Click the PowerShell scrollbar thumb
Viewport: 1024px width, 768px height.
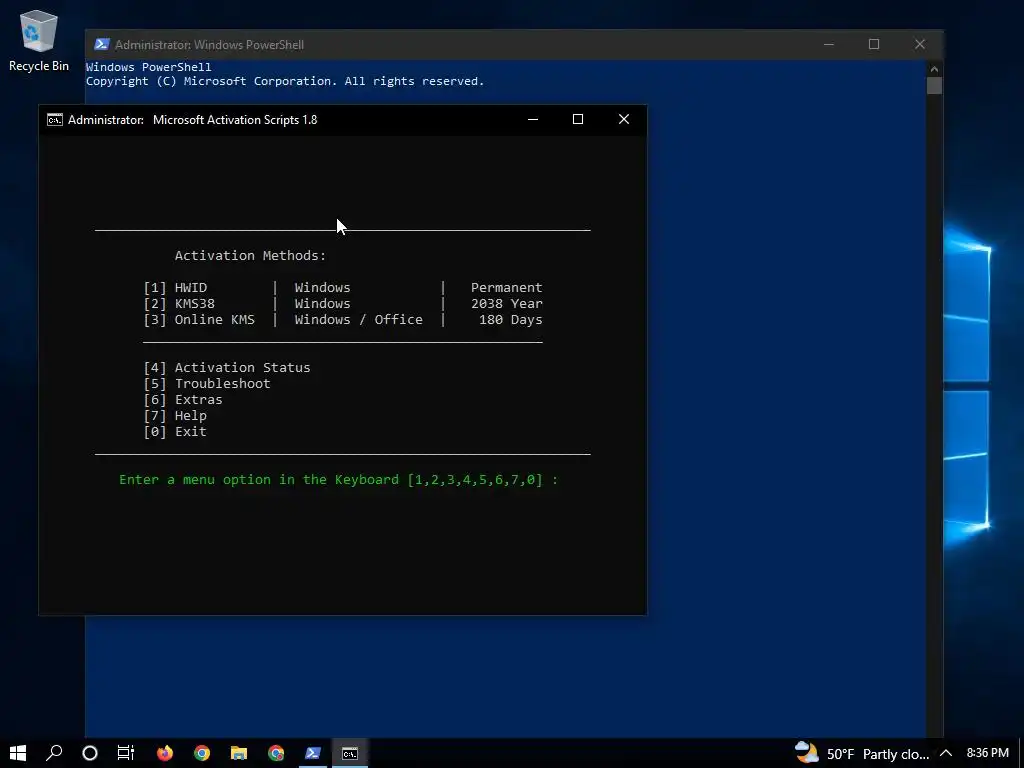[935, 86]
